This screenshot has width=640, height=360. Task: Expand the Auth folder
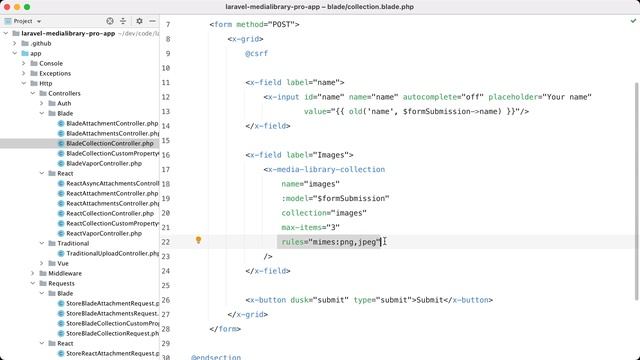point(42,103)
